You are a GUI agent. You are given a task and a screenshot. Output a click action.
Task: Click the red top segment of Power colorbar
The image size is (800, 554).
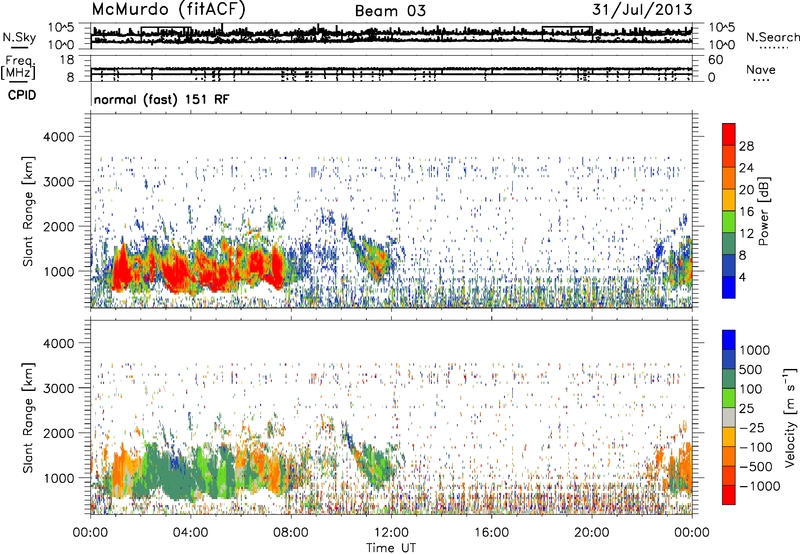(729, 134)
